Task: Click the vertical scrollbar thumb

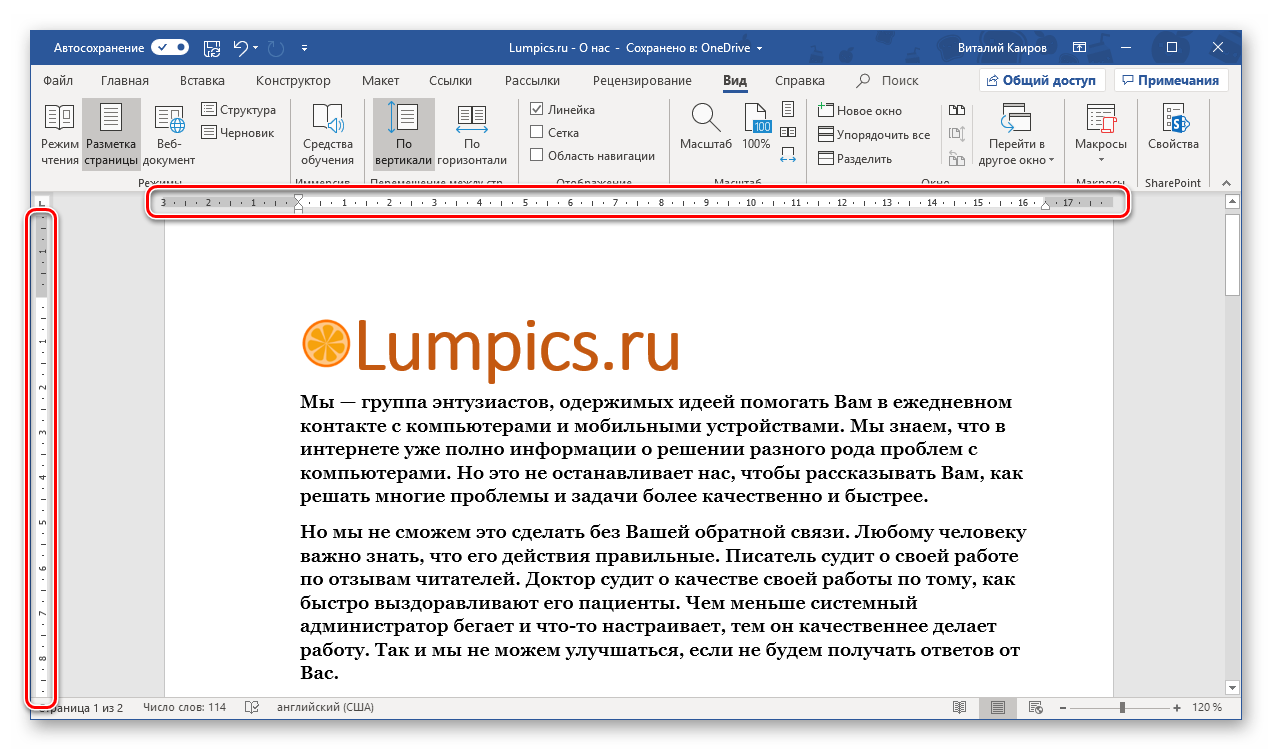Action: [1233, 254]
